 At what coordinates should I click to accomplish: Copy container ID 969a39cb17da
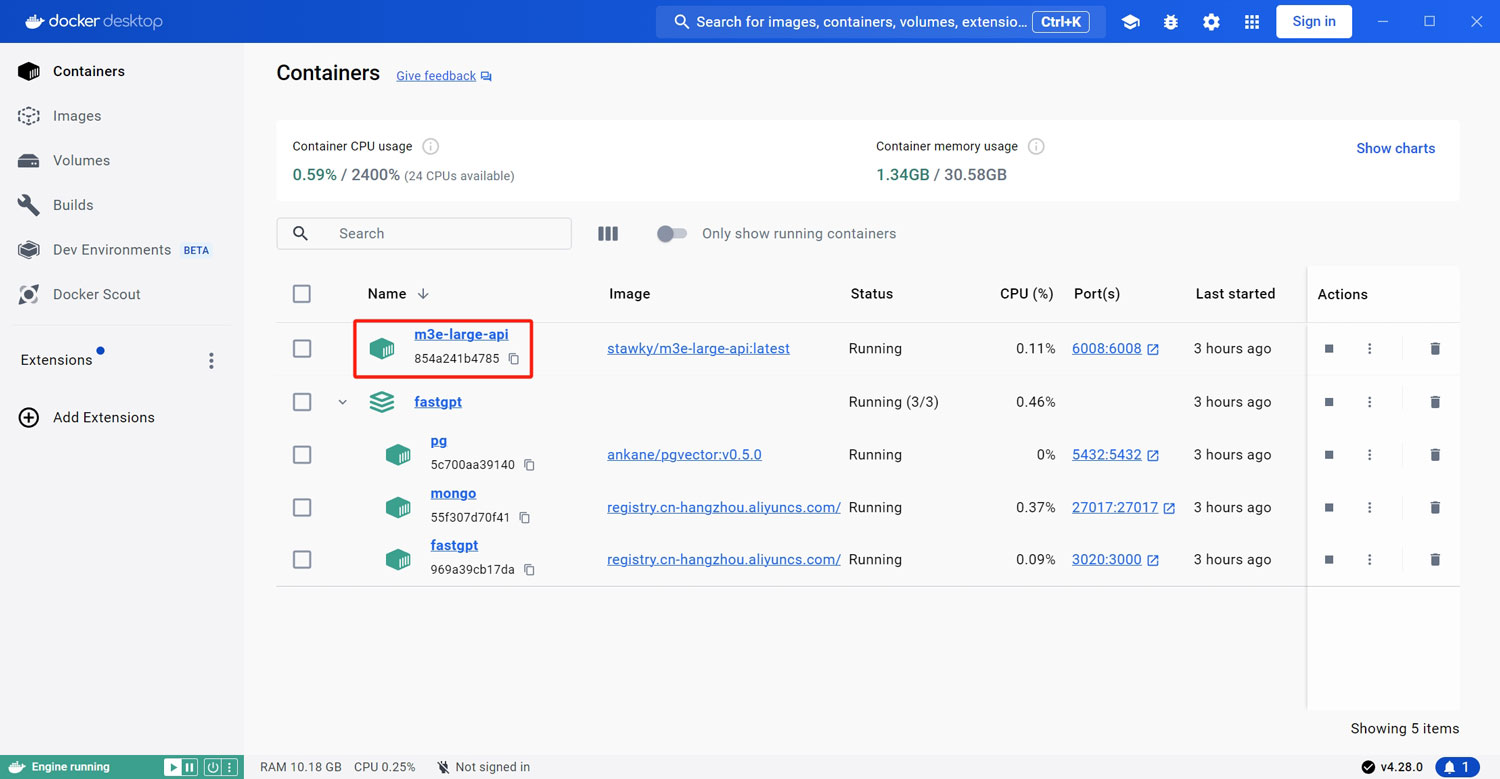click(530, 570)
